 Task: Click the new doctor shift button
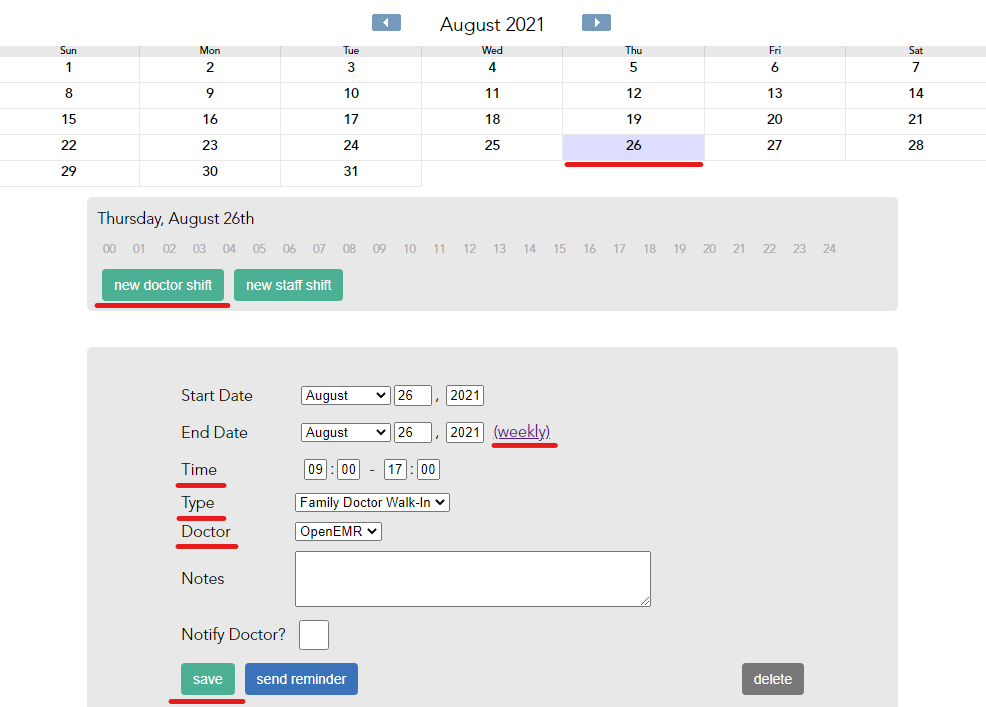click(163, 285)
